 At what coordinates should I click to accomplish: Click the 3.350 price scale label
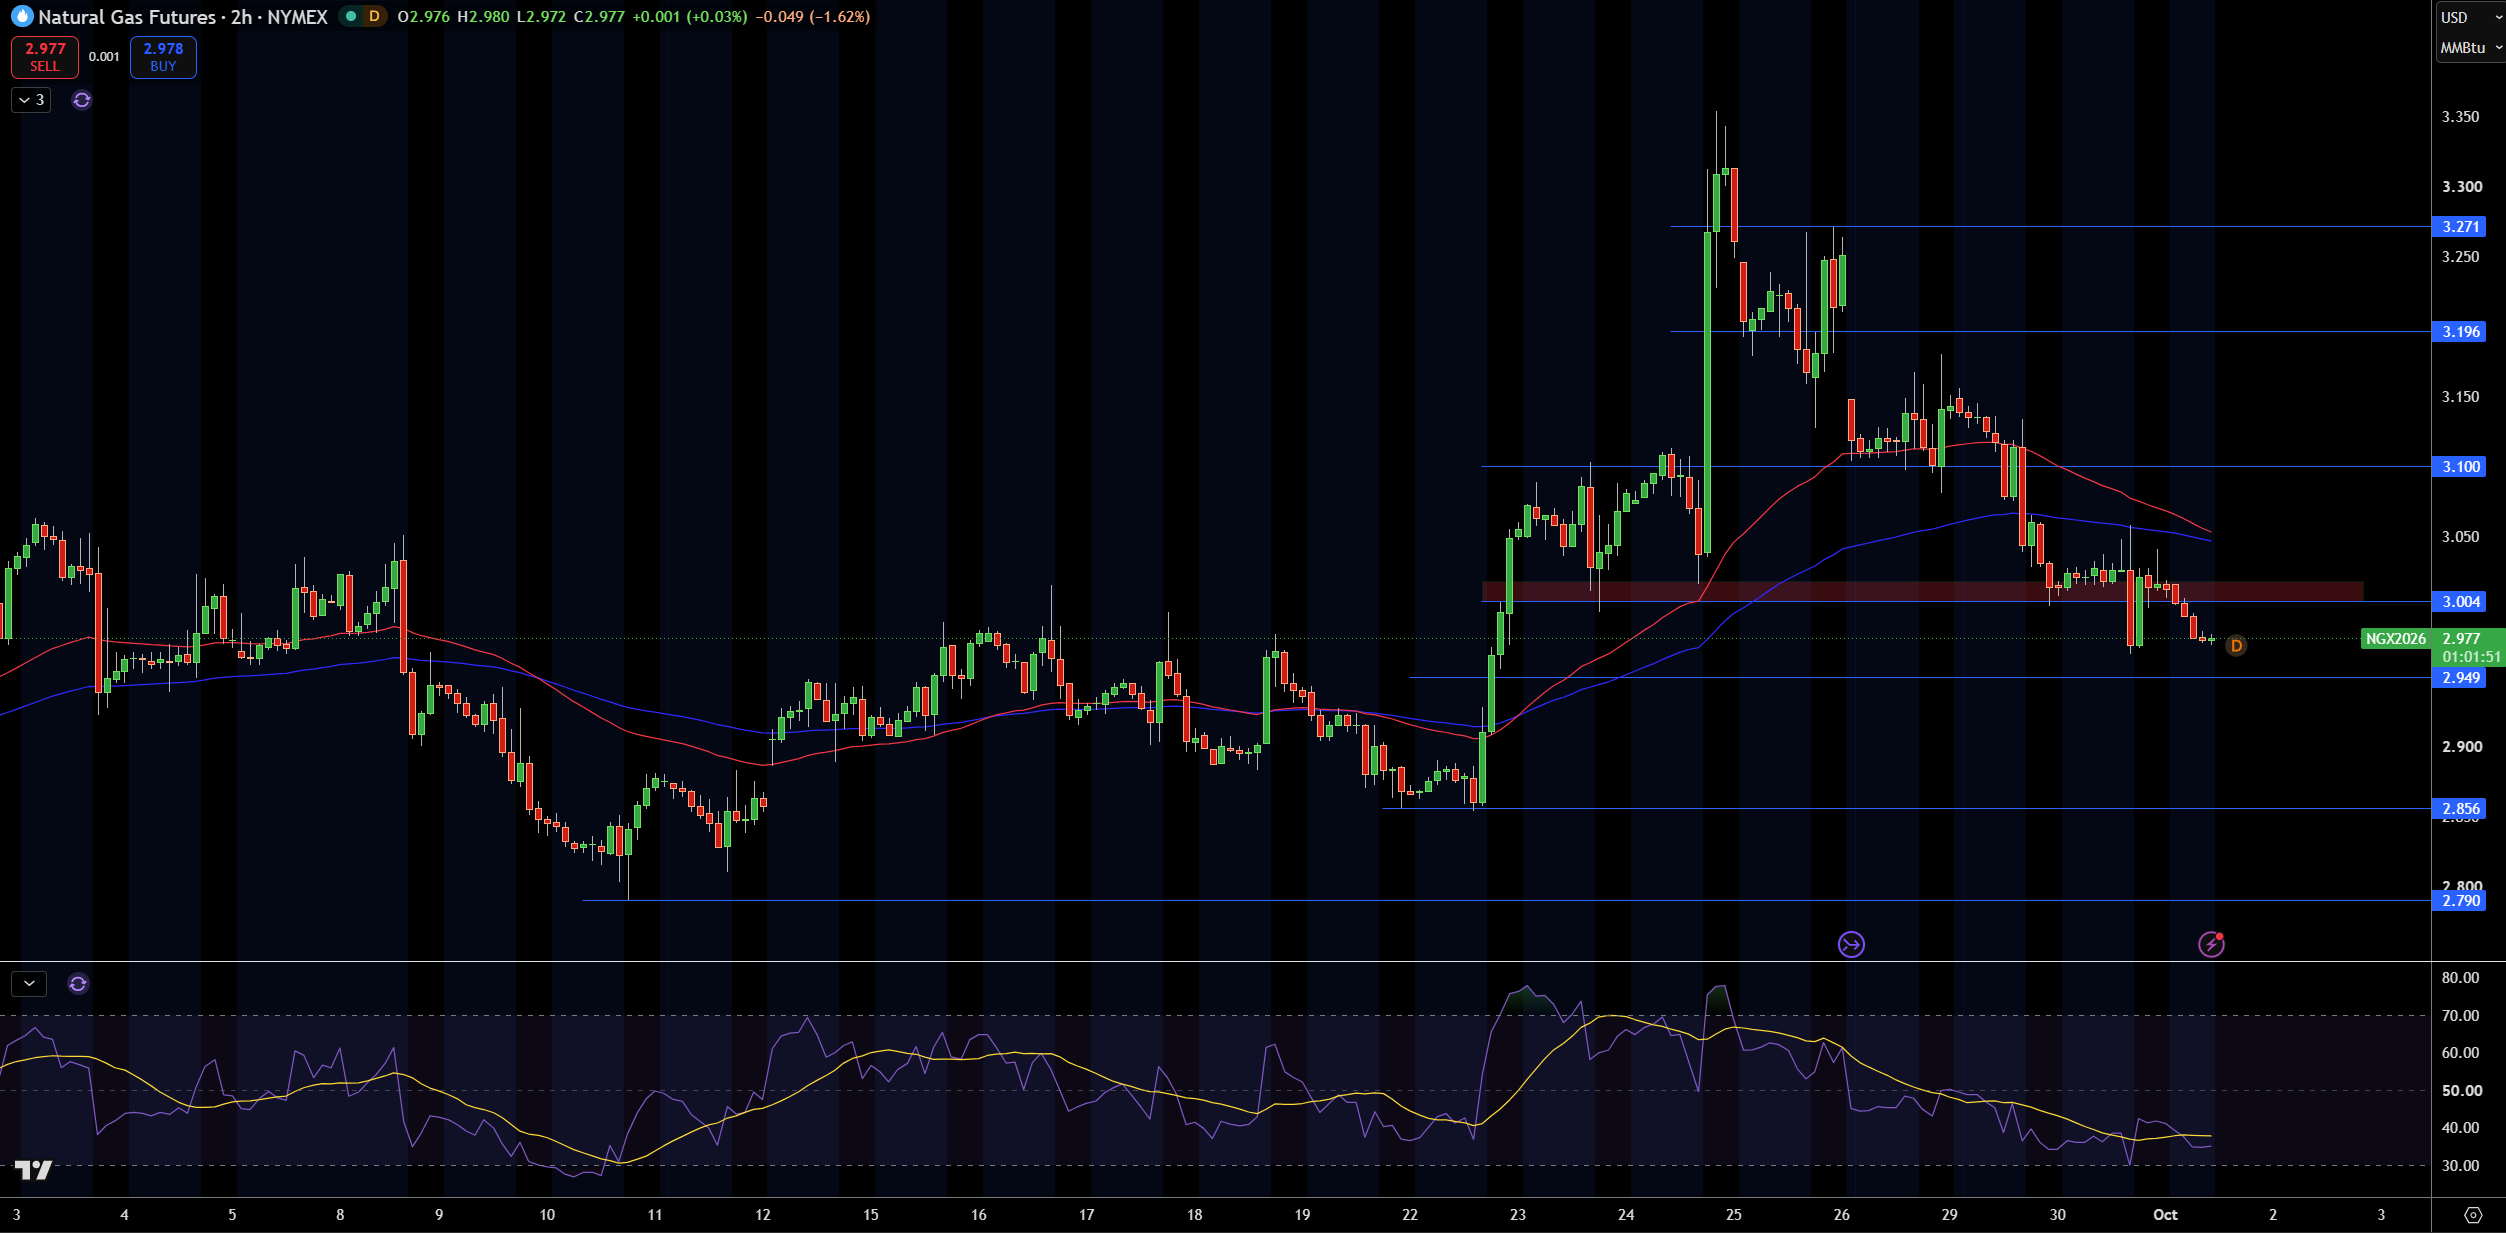pyautogui.click(x=2460, y=117)
